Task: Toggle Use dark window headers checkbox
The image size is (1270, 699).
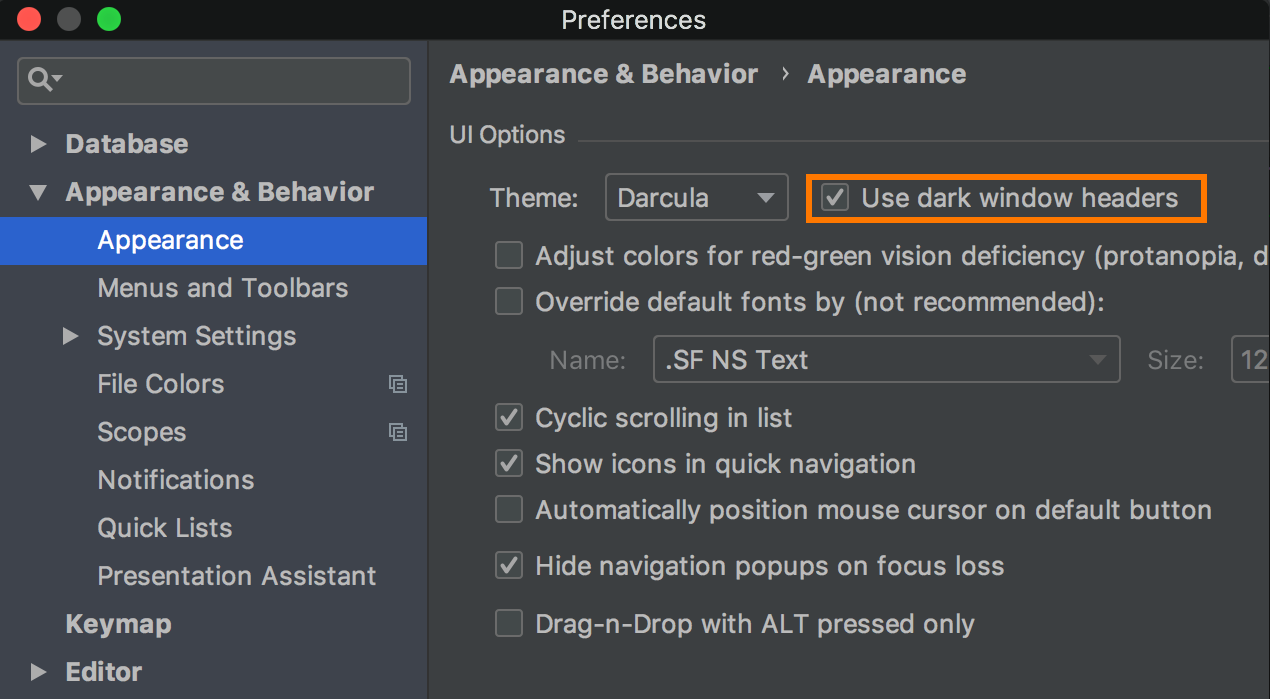Action: (835, 198)
